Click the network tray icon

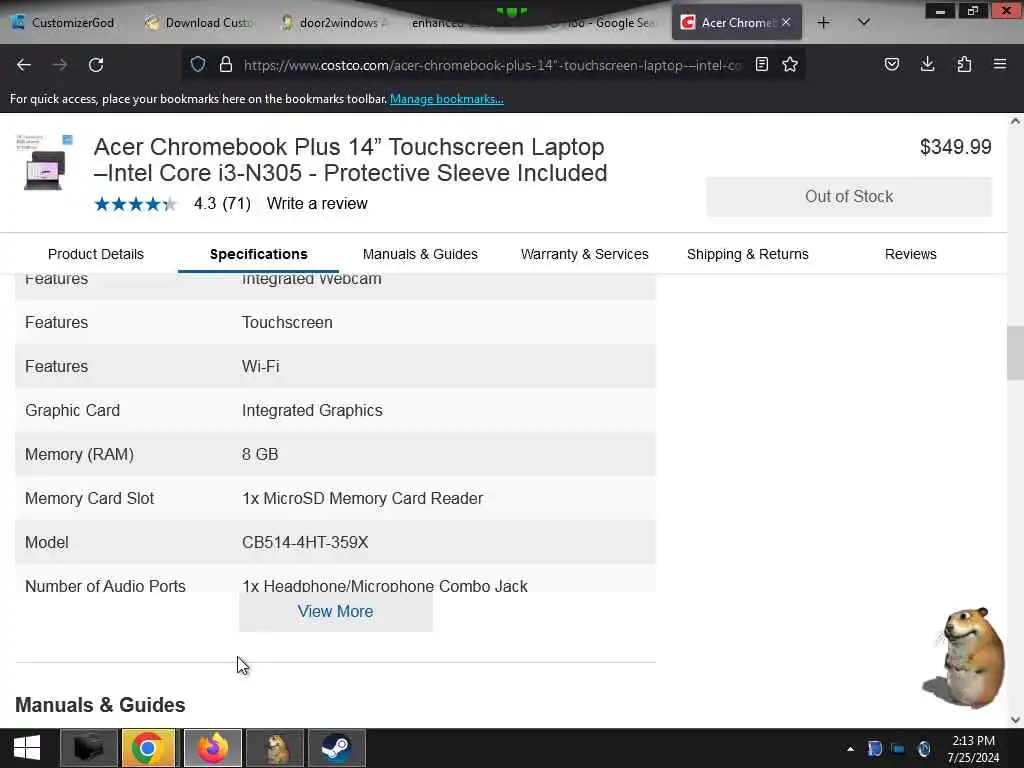(x=899, y=749)
